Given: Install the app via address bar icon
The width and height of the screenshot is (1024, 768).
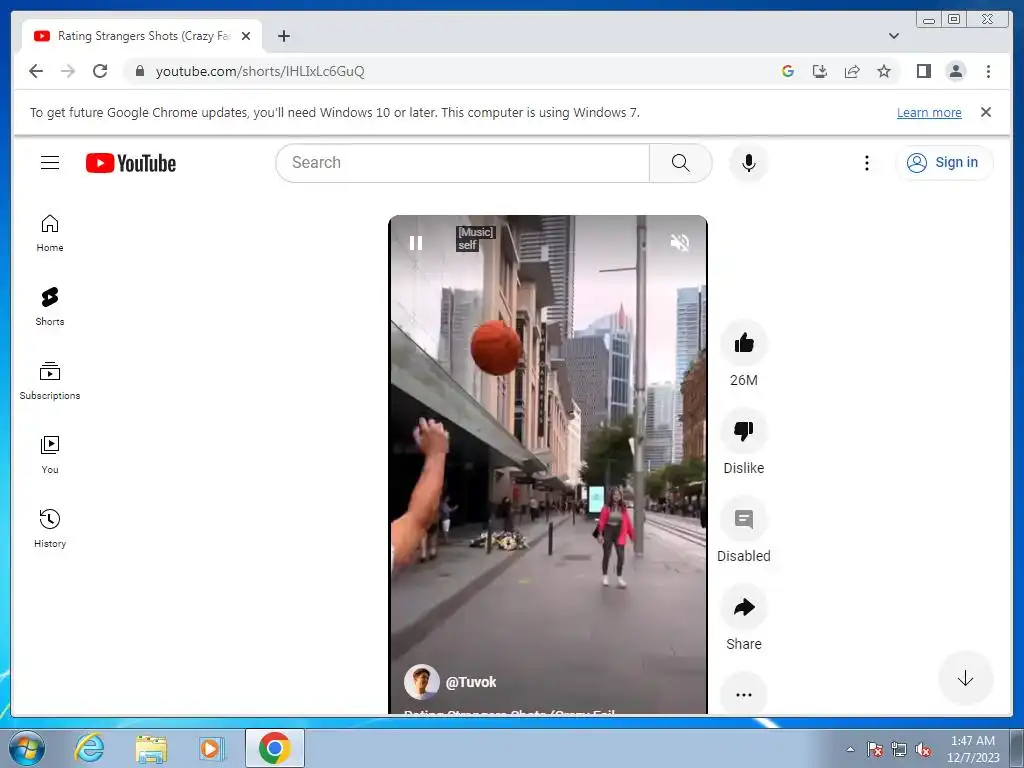Looking at the screenshot, I should 820,71.
